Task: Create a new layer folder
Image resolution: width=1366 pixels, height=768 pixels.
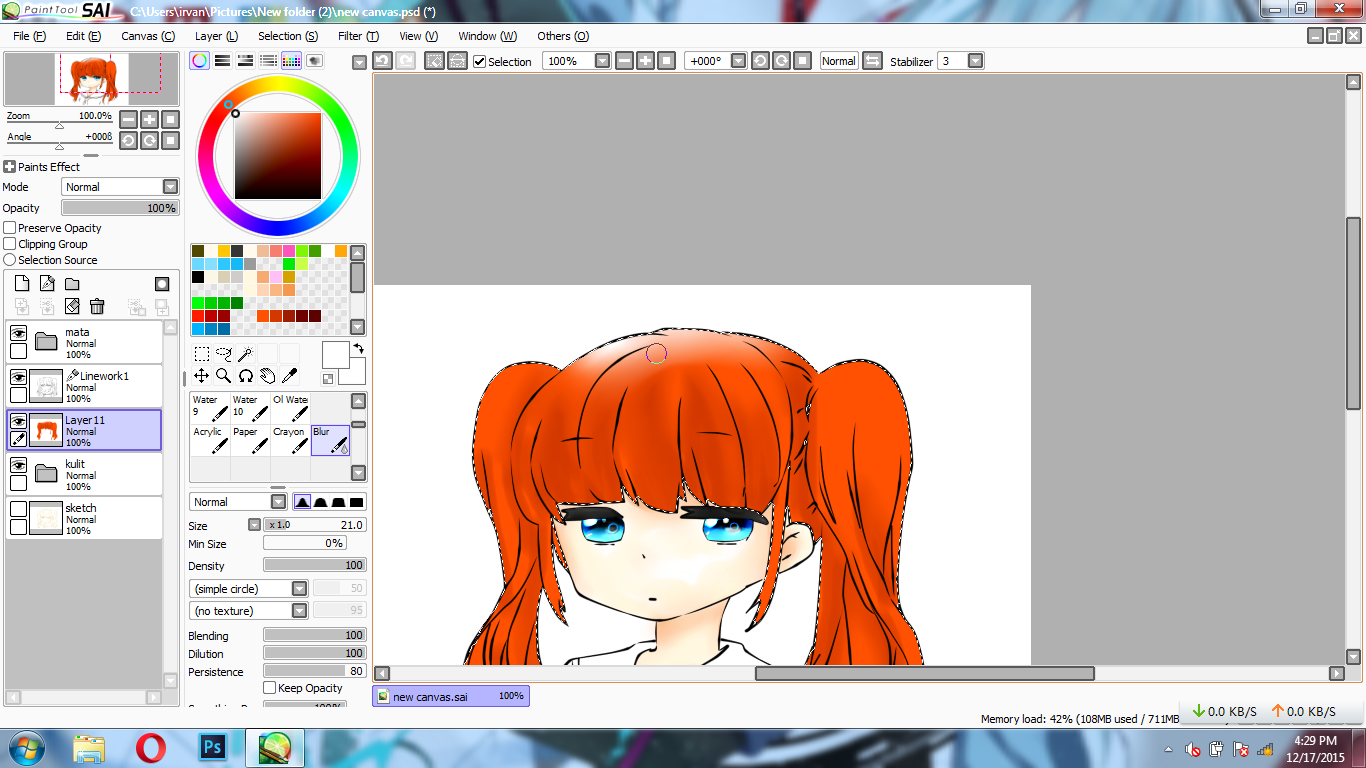Action: pos(72,284)
